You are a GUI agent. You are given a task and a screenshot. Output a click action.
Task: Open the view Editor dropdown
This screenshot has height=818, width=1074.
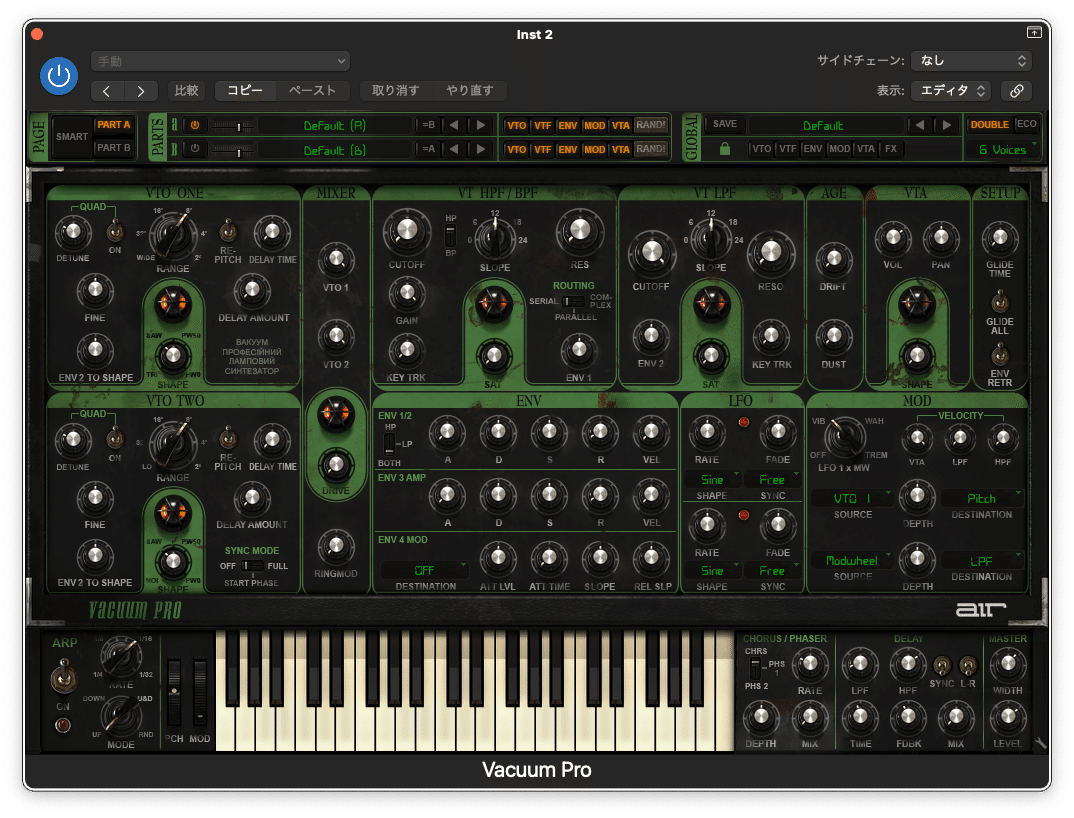point(951,90)
